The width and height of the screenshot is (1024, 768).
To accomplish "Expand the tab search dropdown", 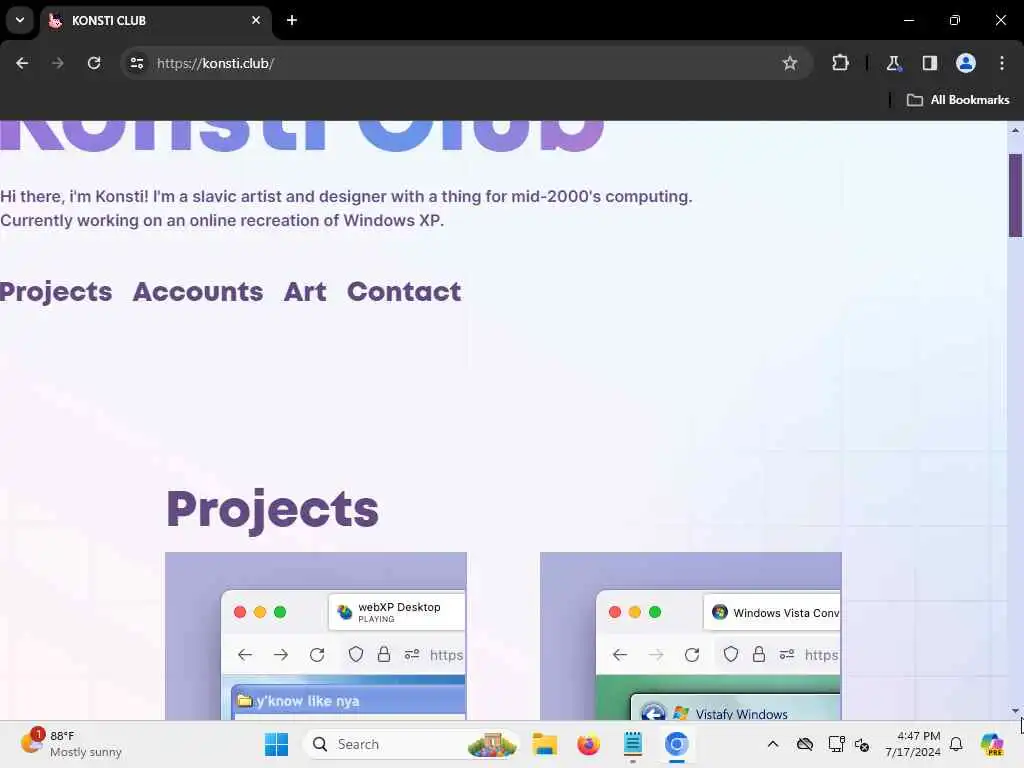I will click(20, 20).
